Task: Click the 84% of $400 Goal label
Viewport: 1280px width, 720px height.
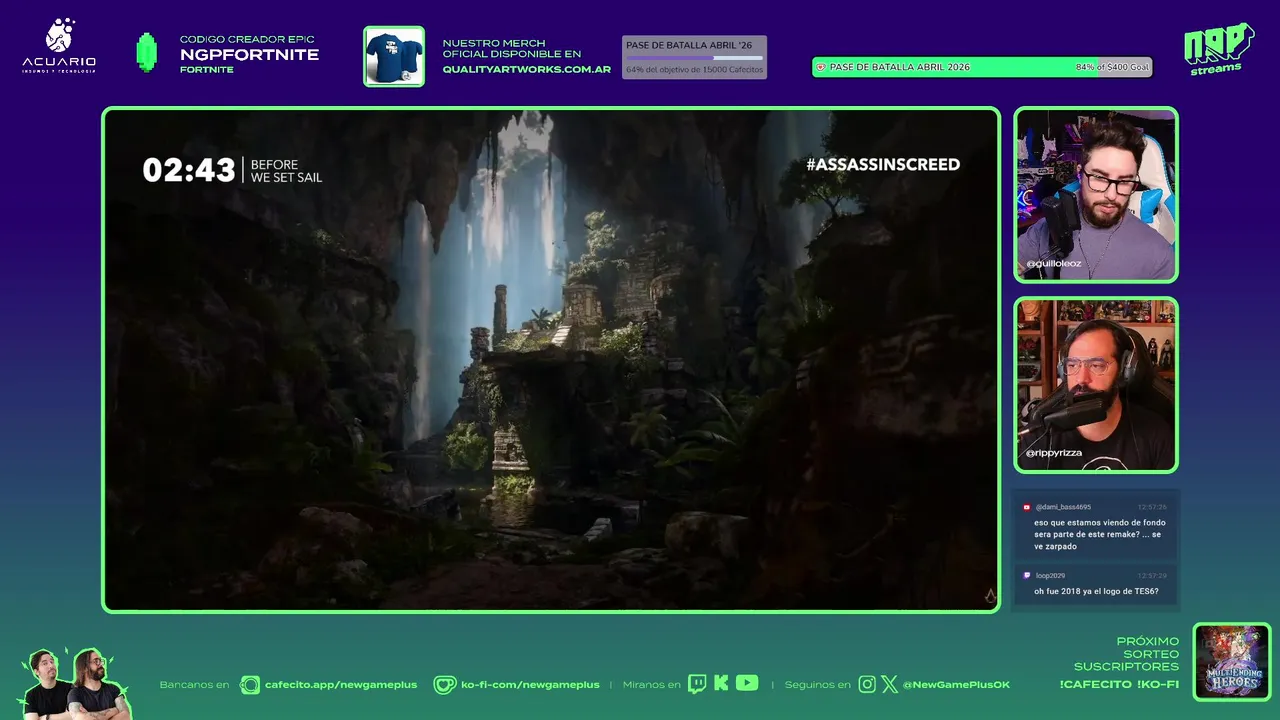Action: [1112, 67]
